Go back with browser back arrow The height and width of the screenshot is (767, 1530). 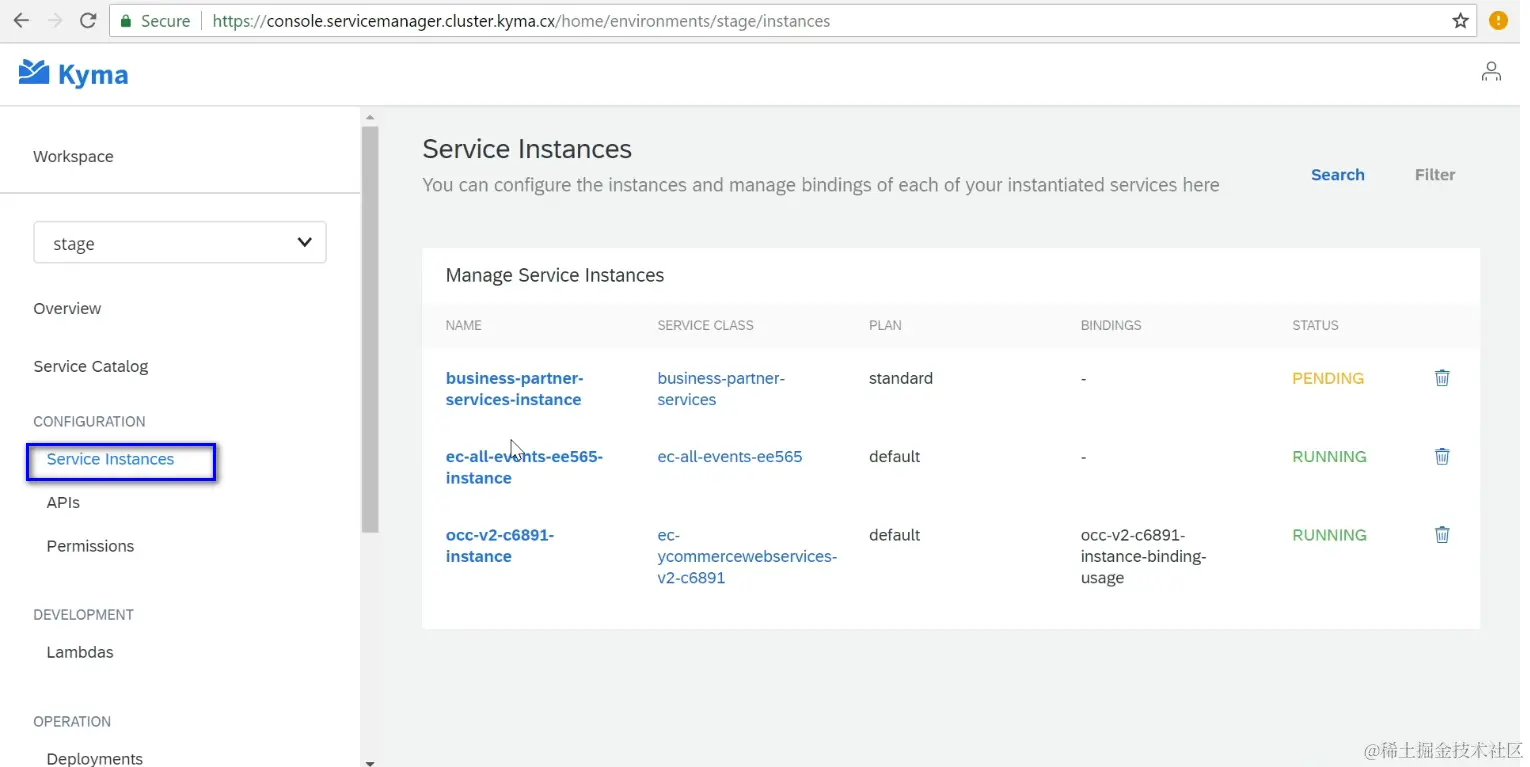(21, 21)
